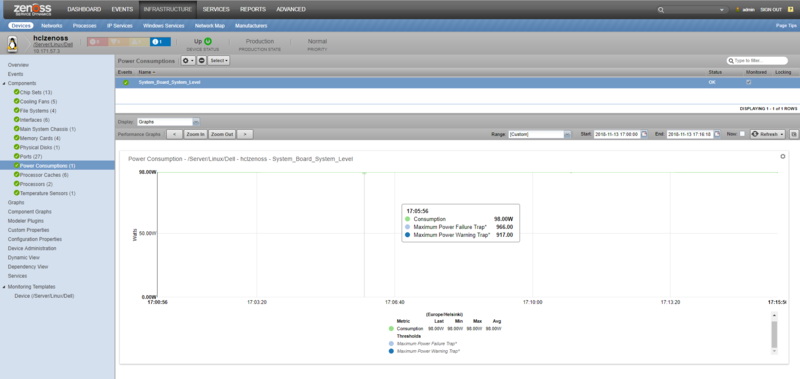Click the green Up device status icon
Screen dimensions: 800x379
[208, 41]
